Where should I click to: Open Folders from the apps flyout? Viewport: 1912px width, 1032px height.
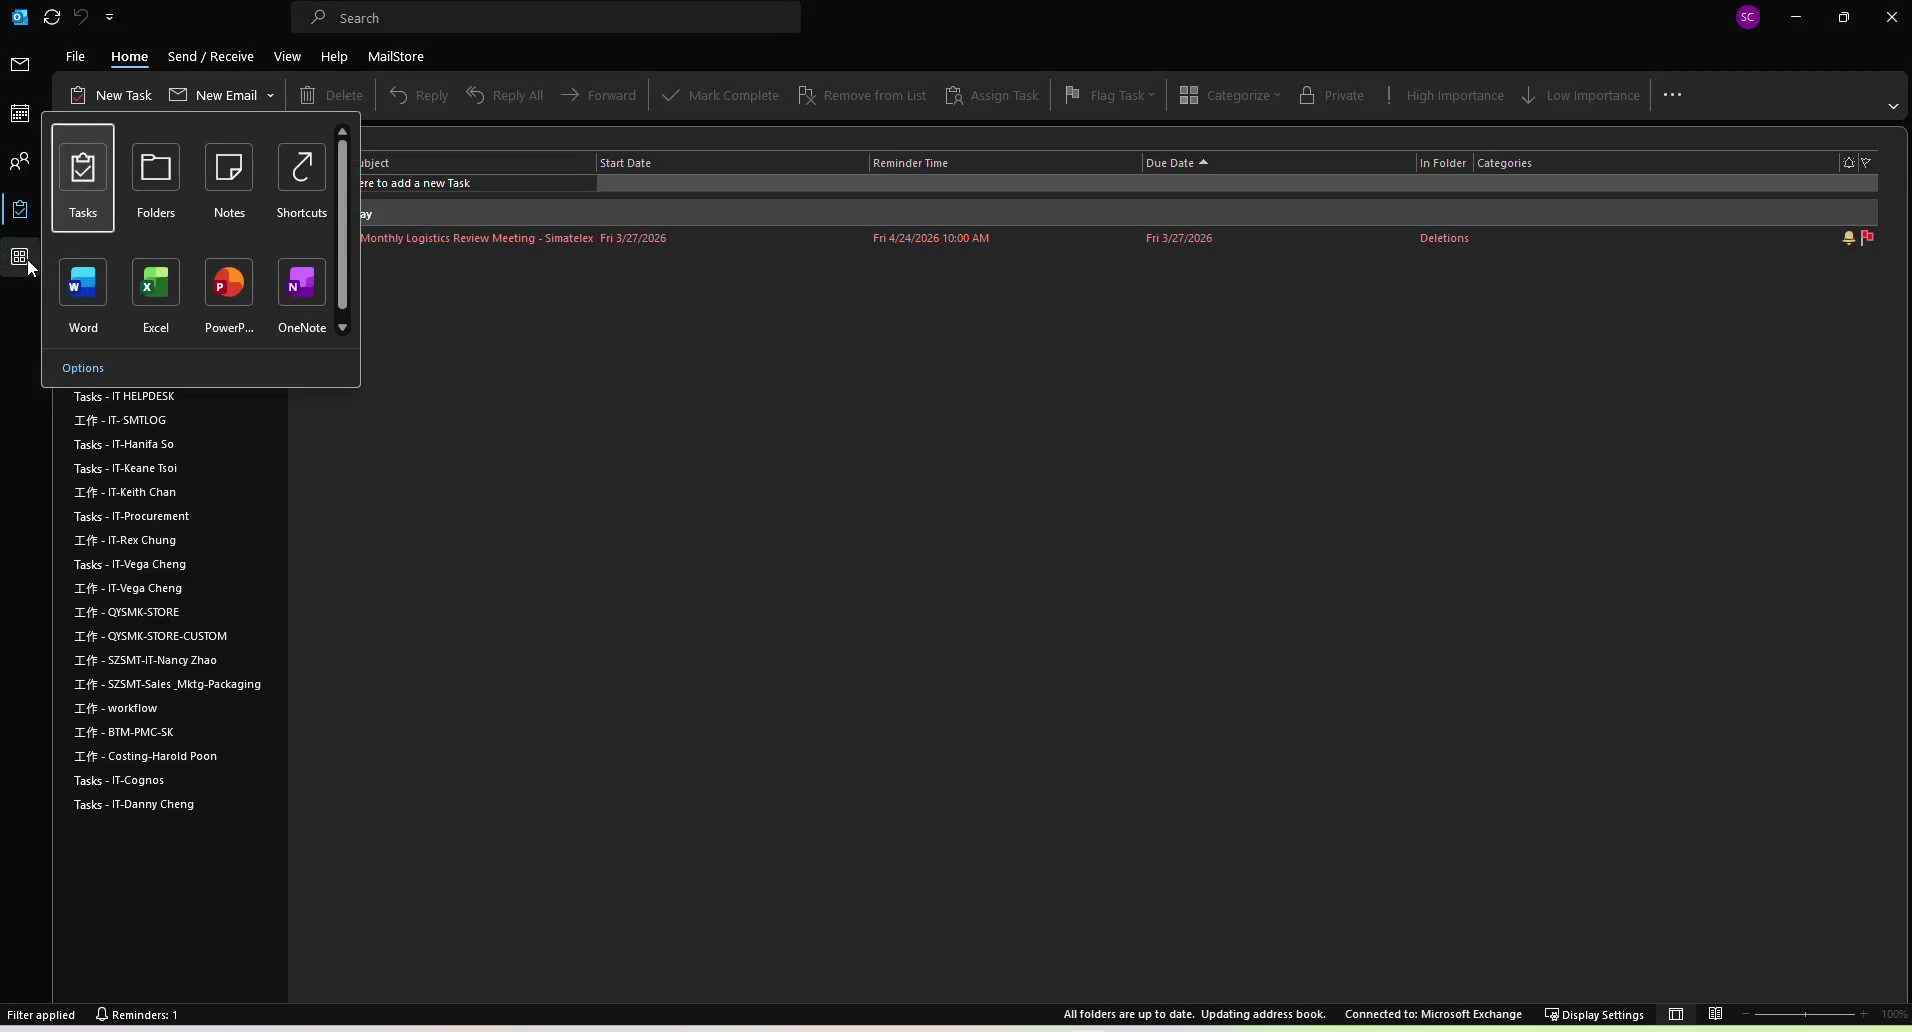156,179
